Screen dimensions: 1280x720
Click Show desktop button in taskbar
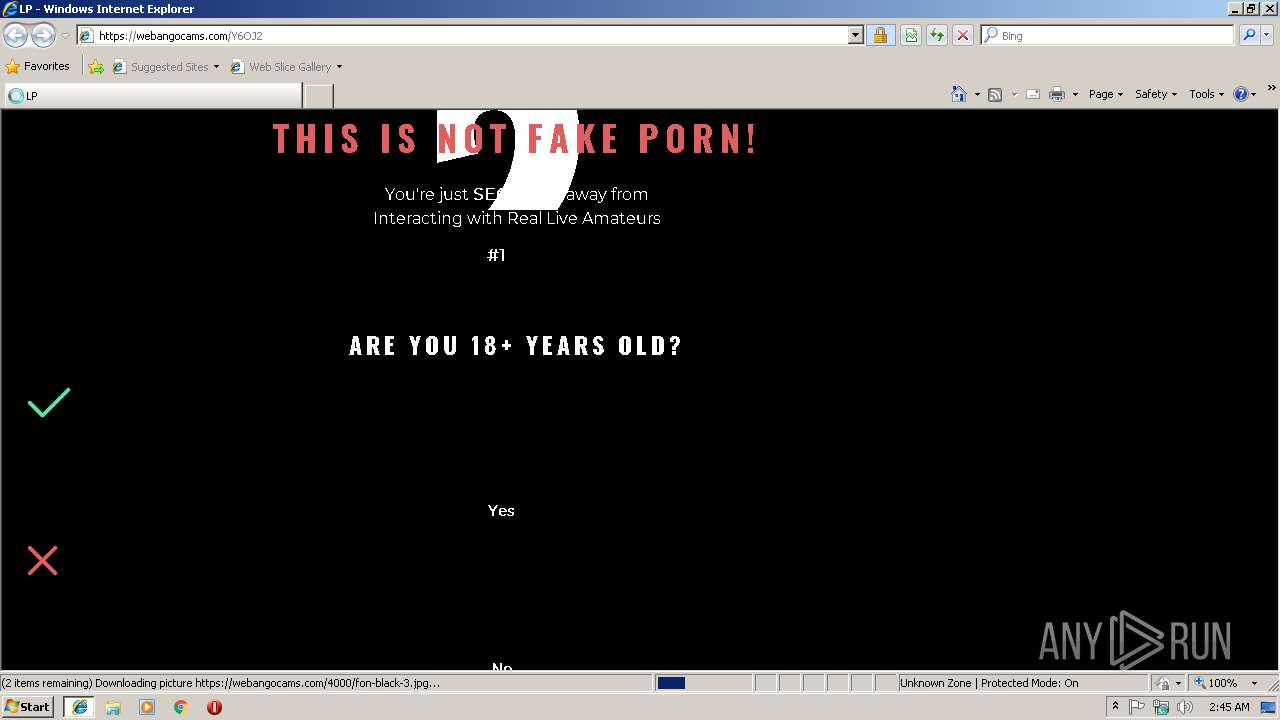pyautogui.click(x=1269, y=707)
